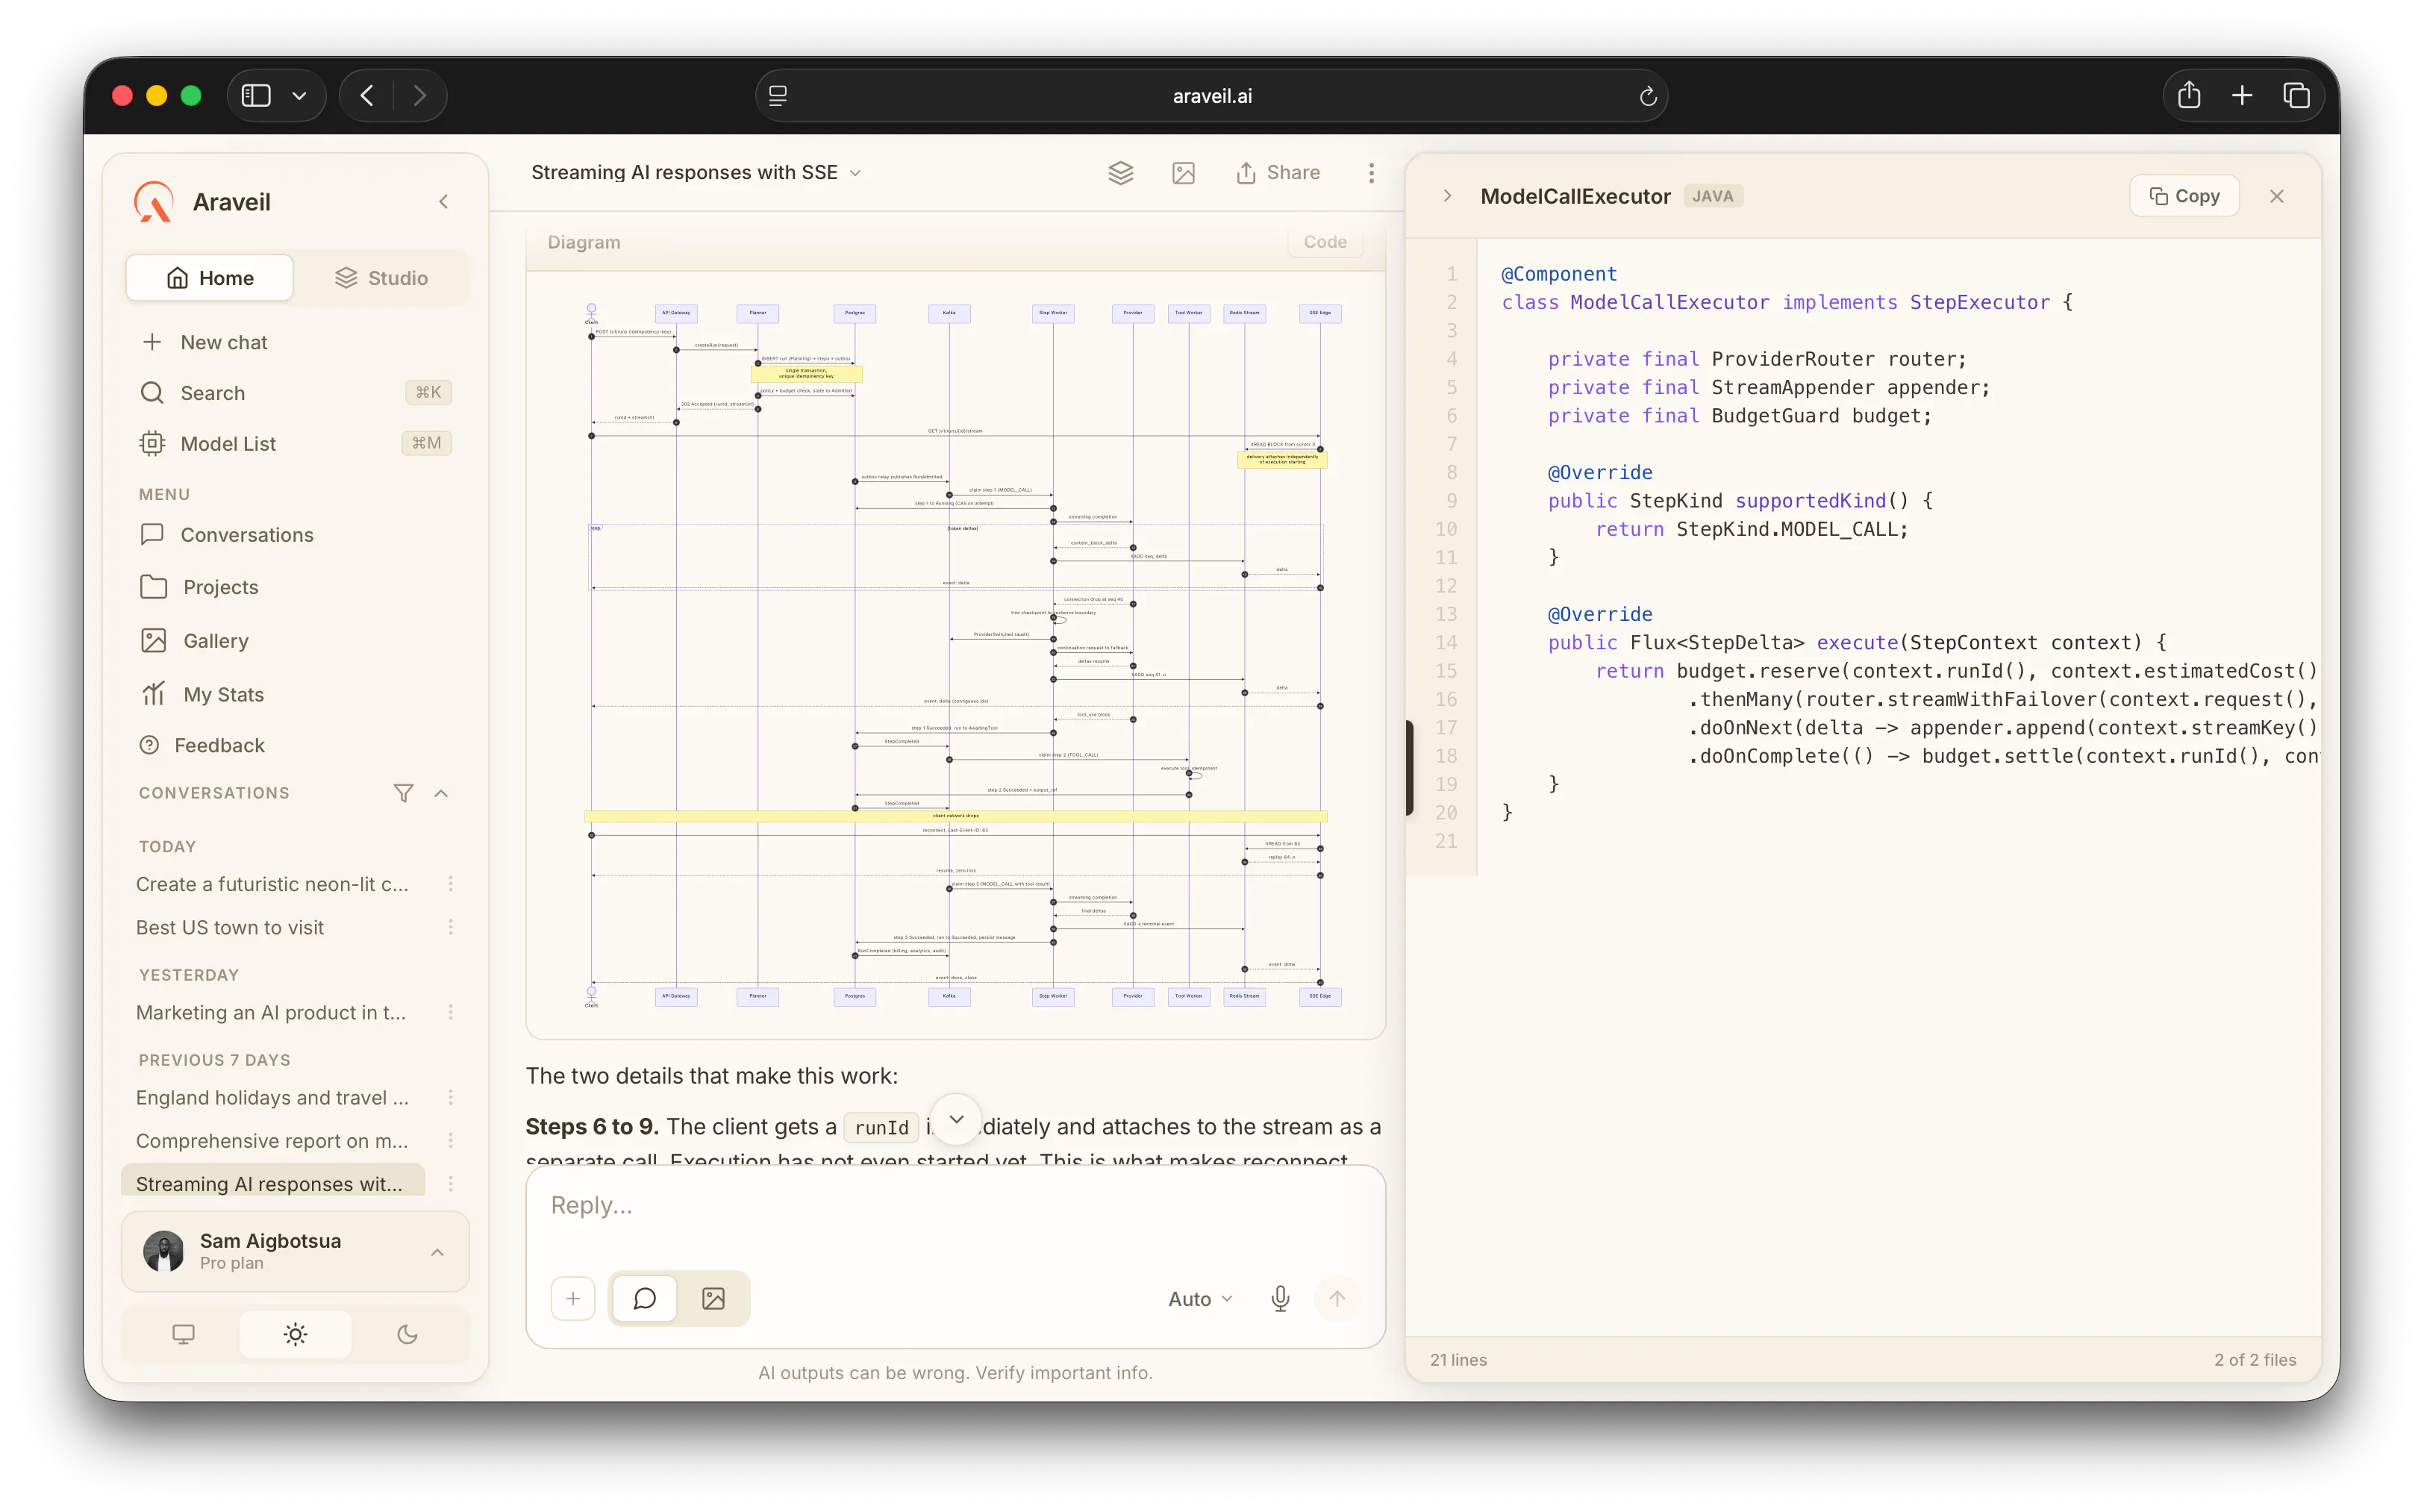Click the Reply text field

point(955,1206)
